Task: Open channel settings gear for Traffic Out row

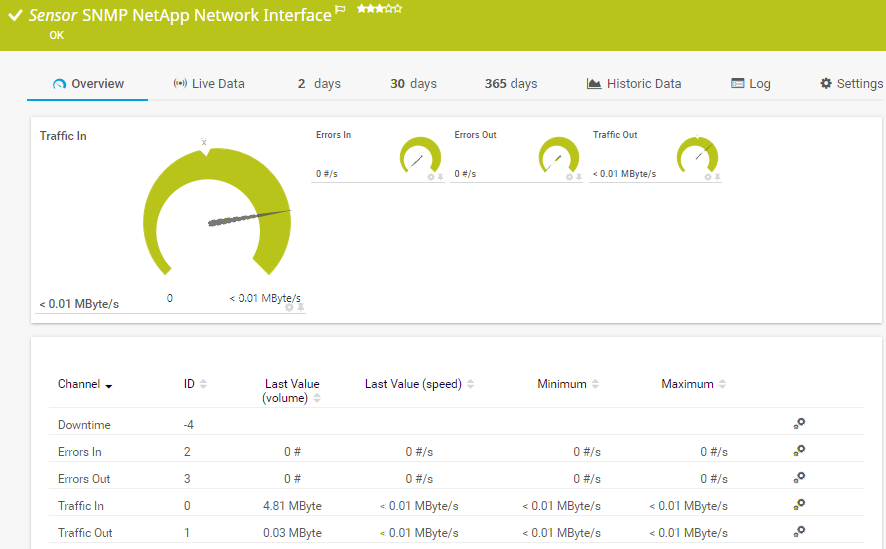Action: tap(799, 532)
